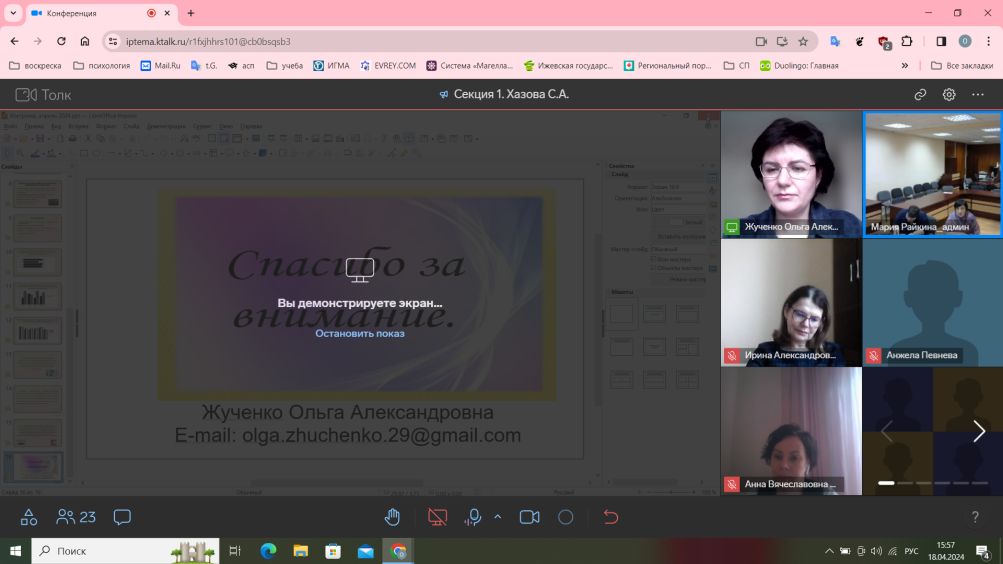
Task: Select Мария Райкина_админ video tile
Action: [x=933, y=175]
